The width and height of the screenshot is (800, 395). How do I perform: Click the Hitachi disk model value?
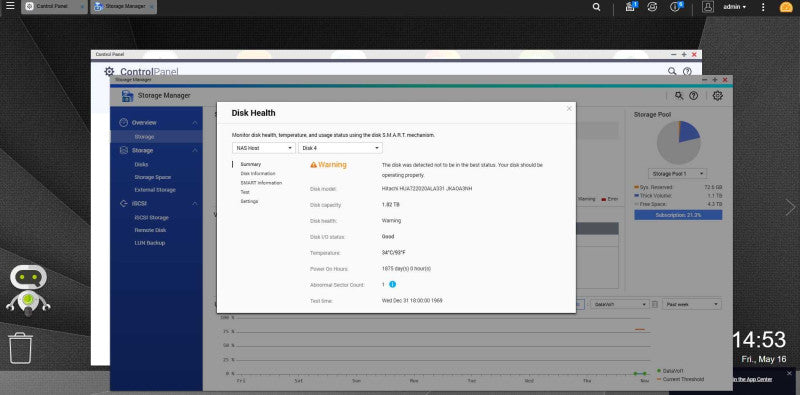point(427,188)
